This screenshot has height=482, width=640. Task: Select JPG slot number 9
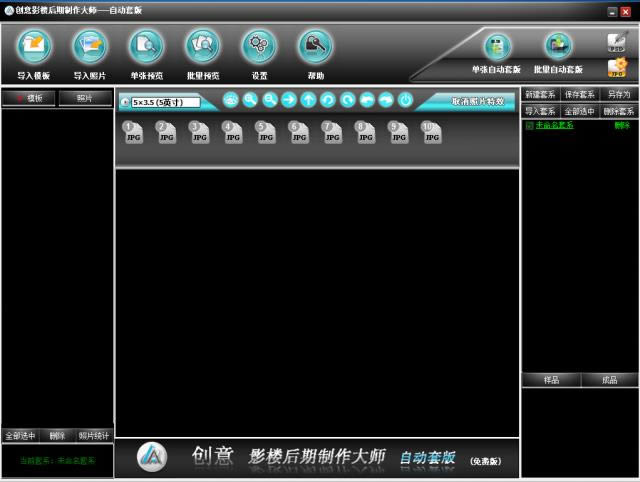click(398, 133)
